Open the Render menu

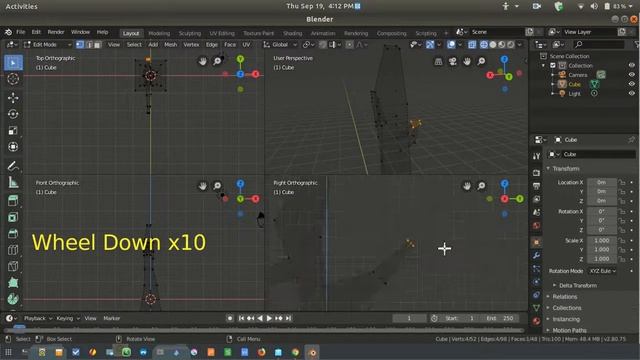tap(56, 32)
